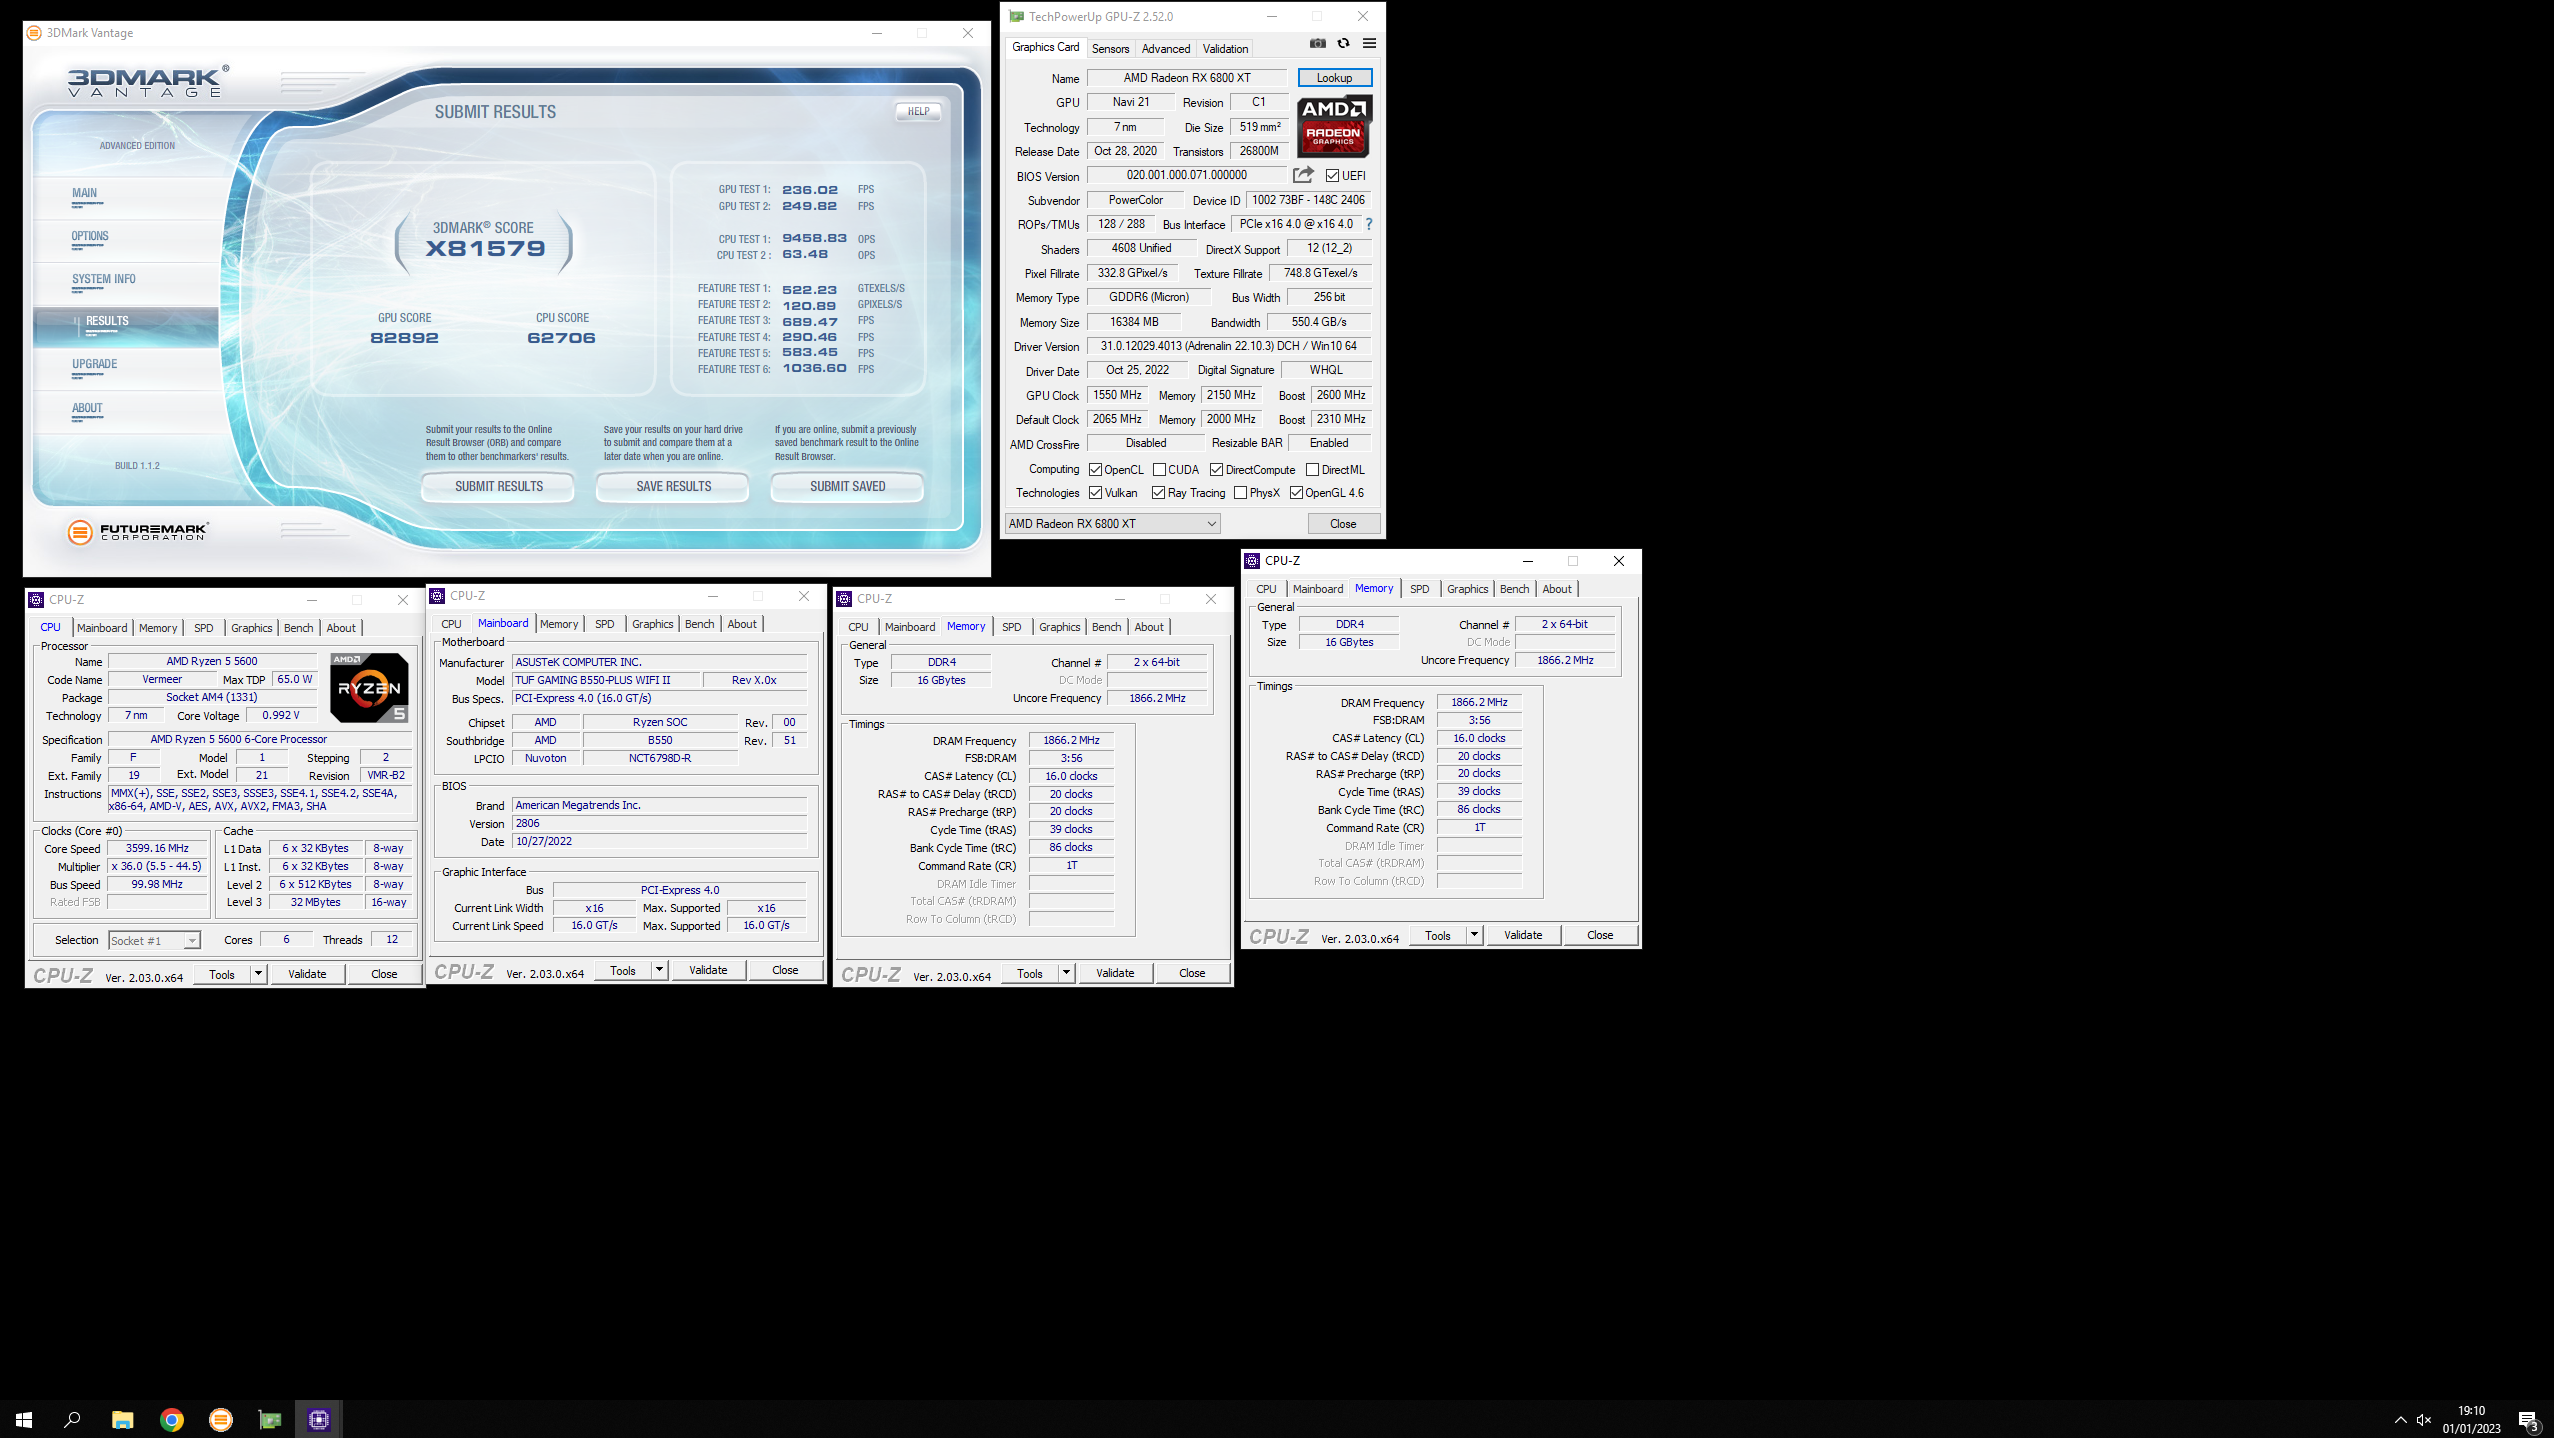Click Tools button in rightmost CPU-Z window
Viewport: 2554px width, 1438px height.
pos(1438,935)
